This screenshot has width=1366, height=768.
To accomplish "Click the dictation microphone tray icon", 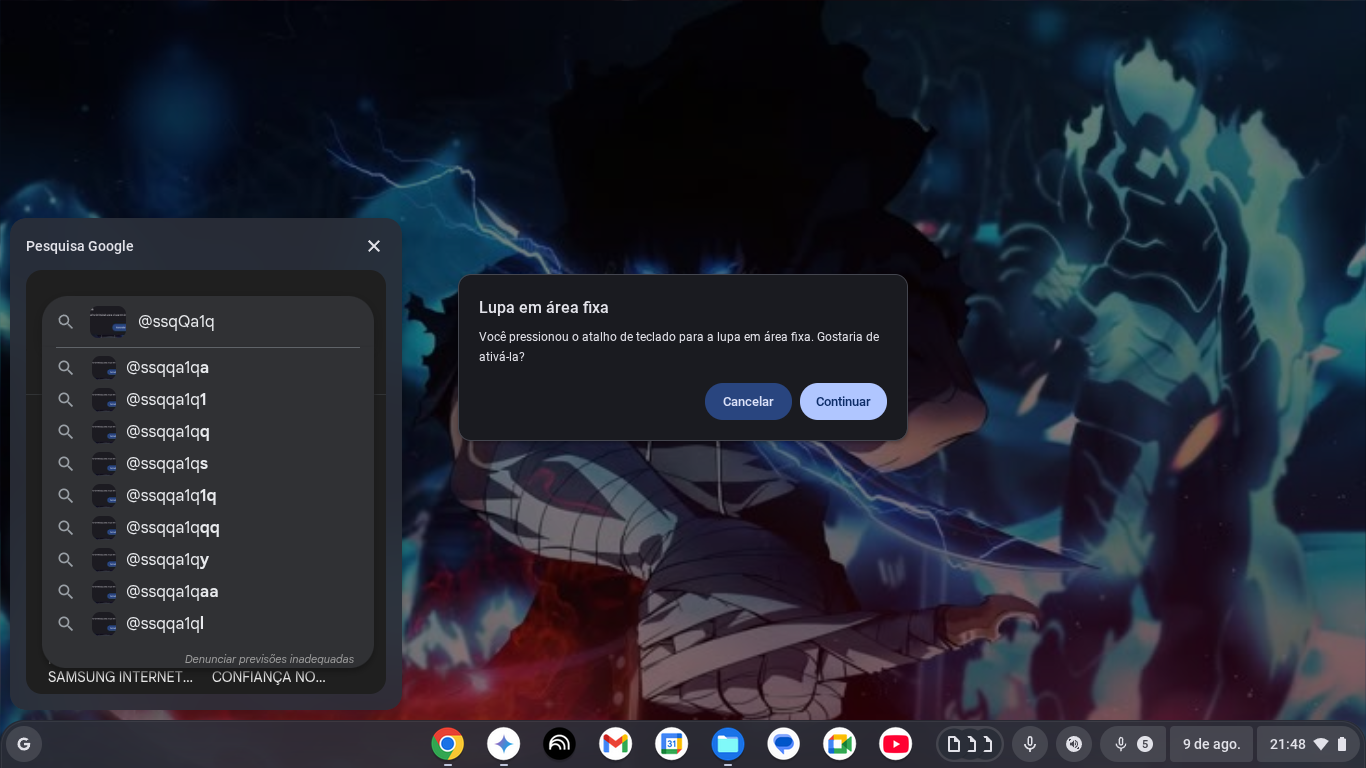I will (1029, 744).
